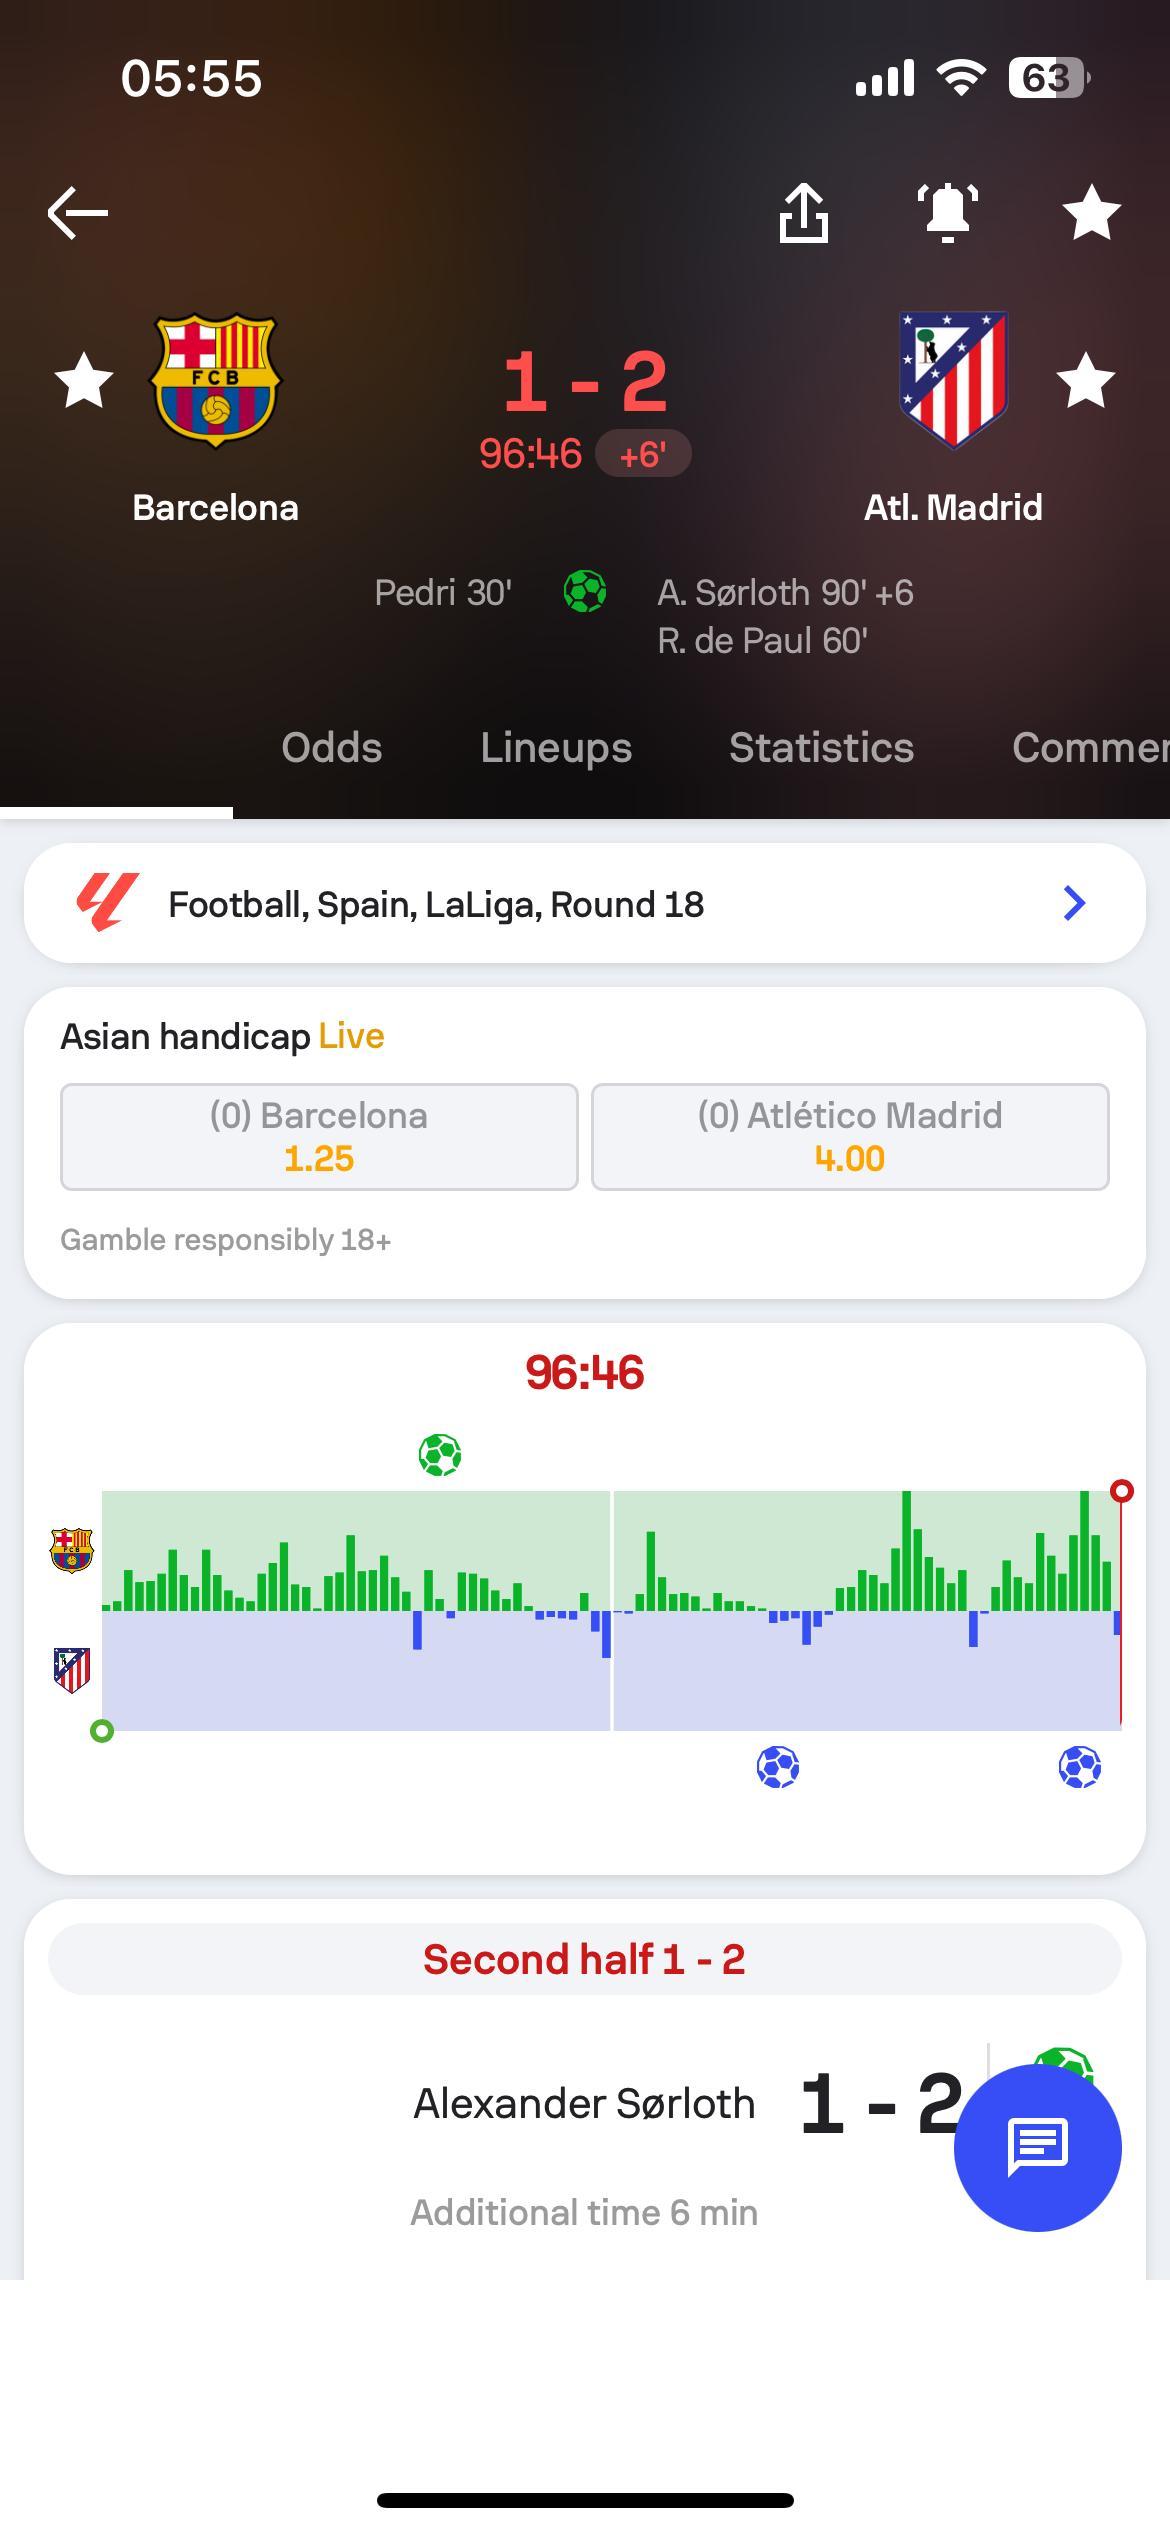Image resolution: width=1170 pixels, height=2532 pixels.
Task: Tap the green Barcelona goal marker on graph
Action: (440, 1455)
